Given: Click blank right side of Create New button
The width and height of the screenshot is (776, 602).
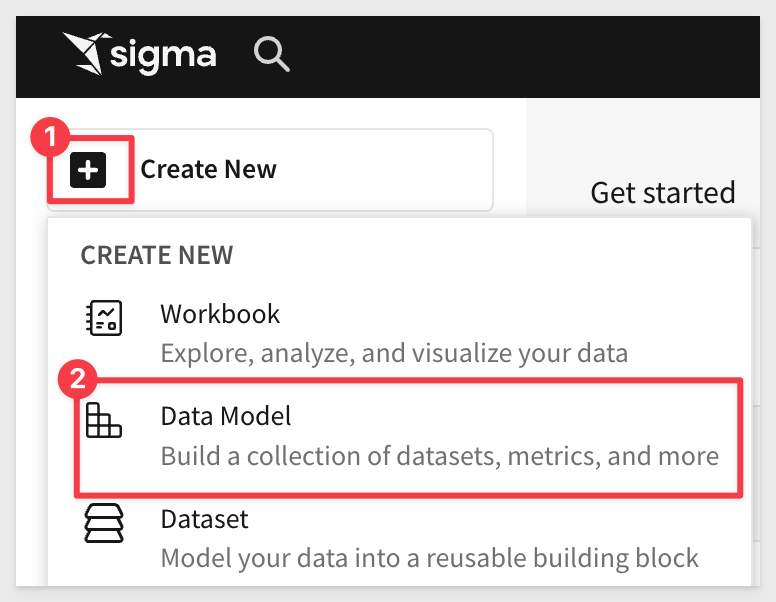Looking at the screenshot, I should (x=386, y=170).
